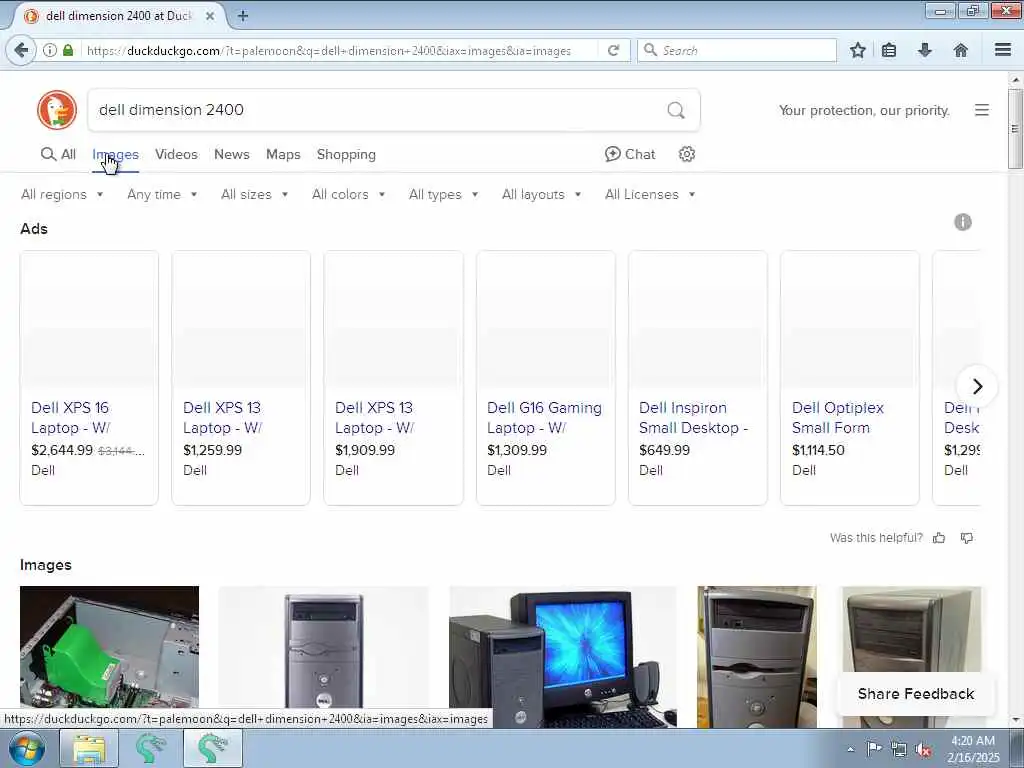Open a new tab with plus button
1024x768 pixels.
pos(243,16)
